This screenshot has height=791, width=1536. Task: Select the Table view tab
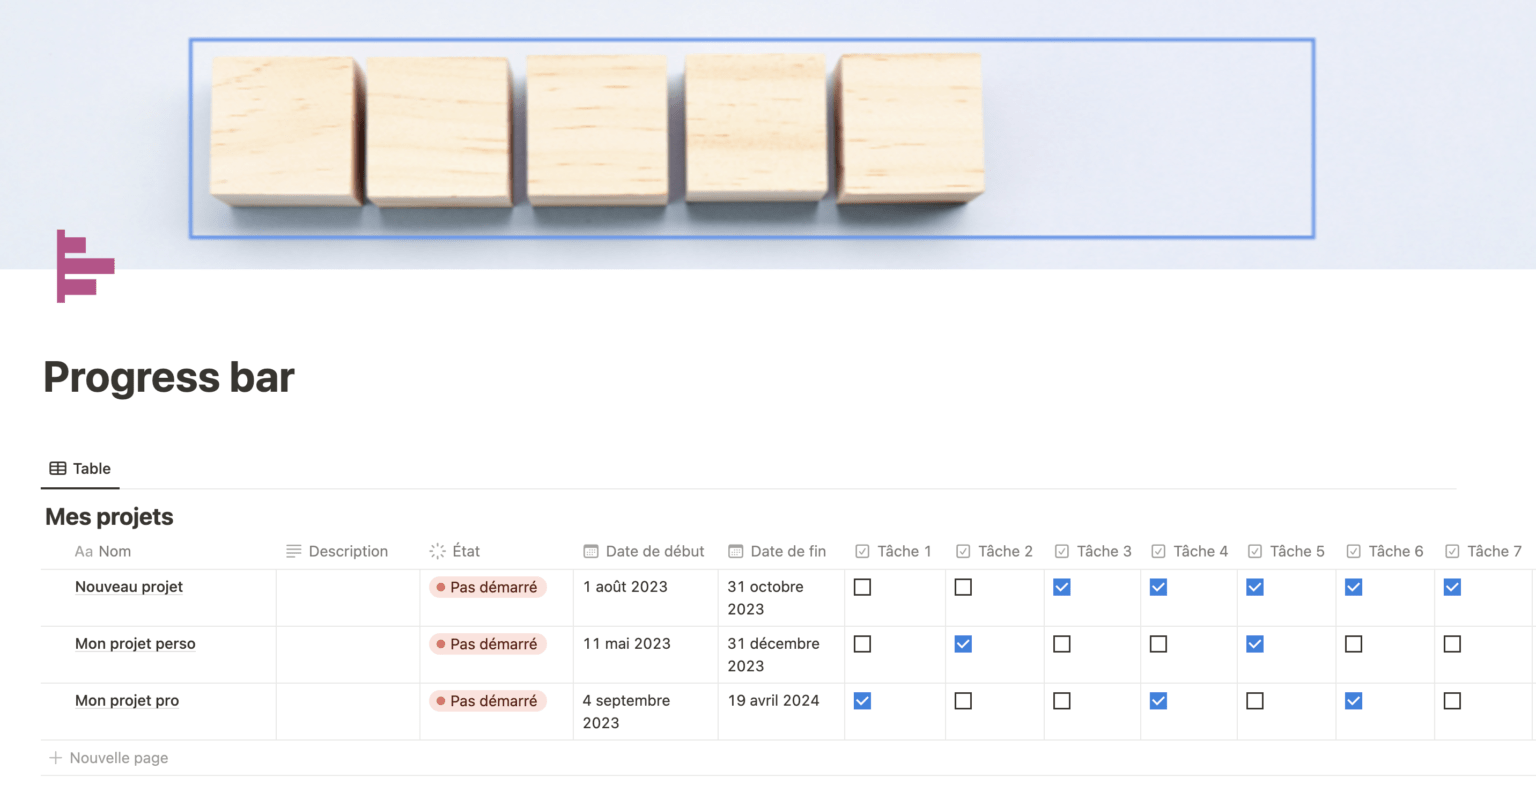tap(81, 468)
